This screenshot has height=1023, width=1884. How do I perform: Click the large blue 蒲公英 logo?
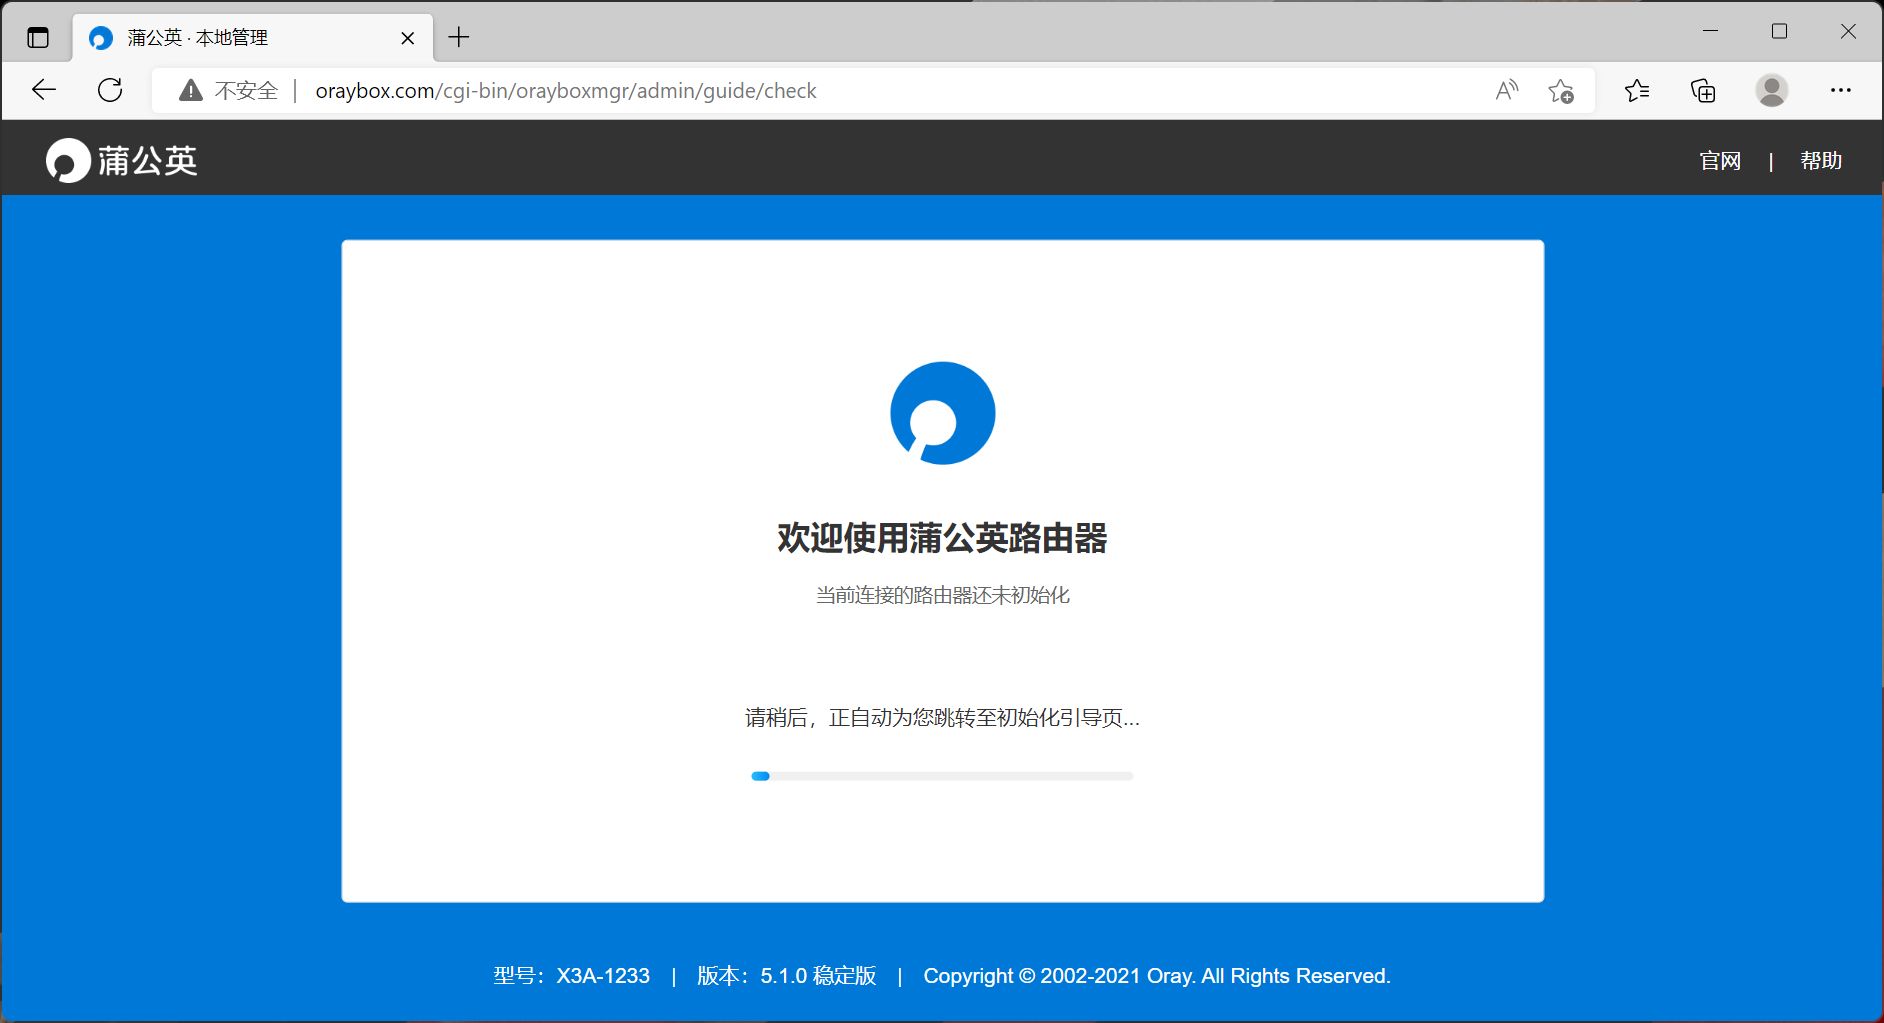tap(942, 413)
